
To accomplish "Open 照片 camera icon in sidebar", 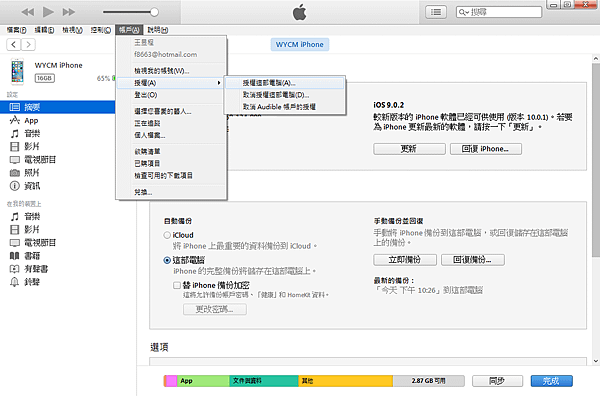I will point(15,173).
